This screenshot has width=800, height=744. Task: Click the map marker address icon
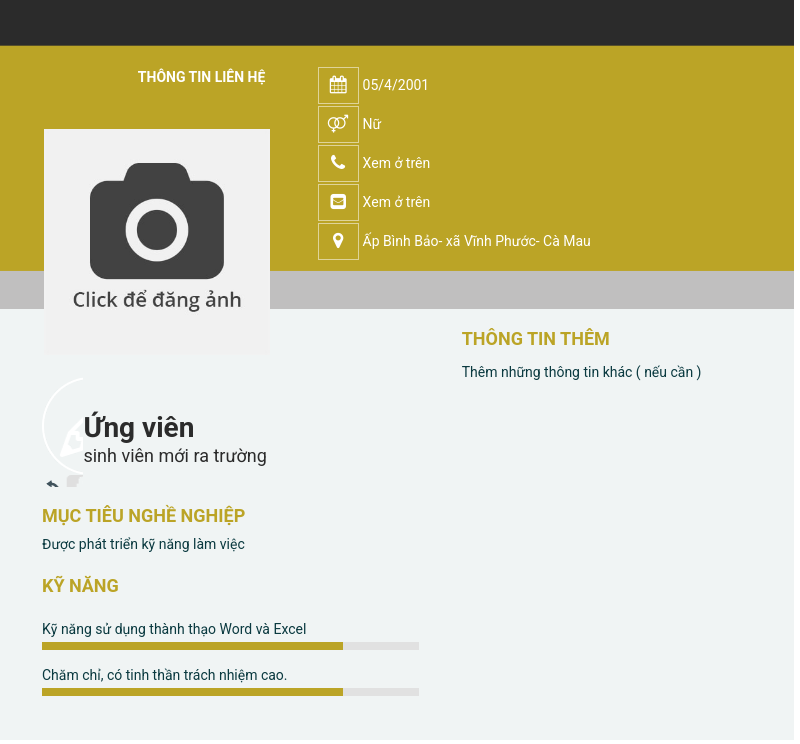click(338, 241)
